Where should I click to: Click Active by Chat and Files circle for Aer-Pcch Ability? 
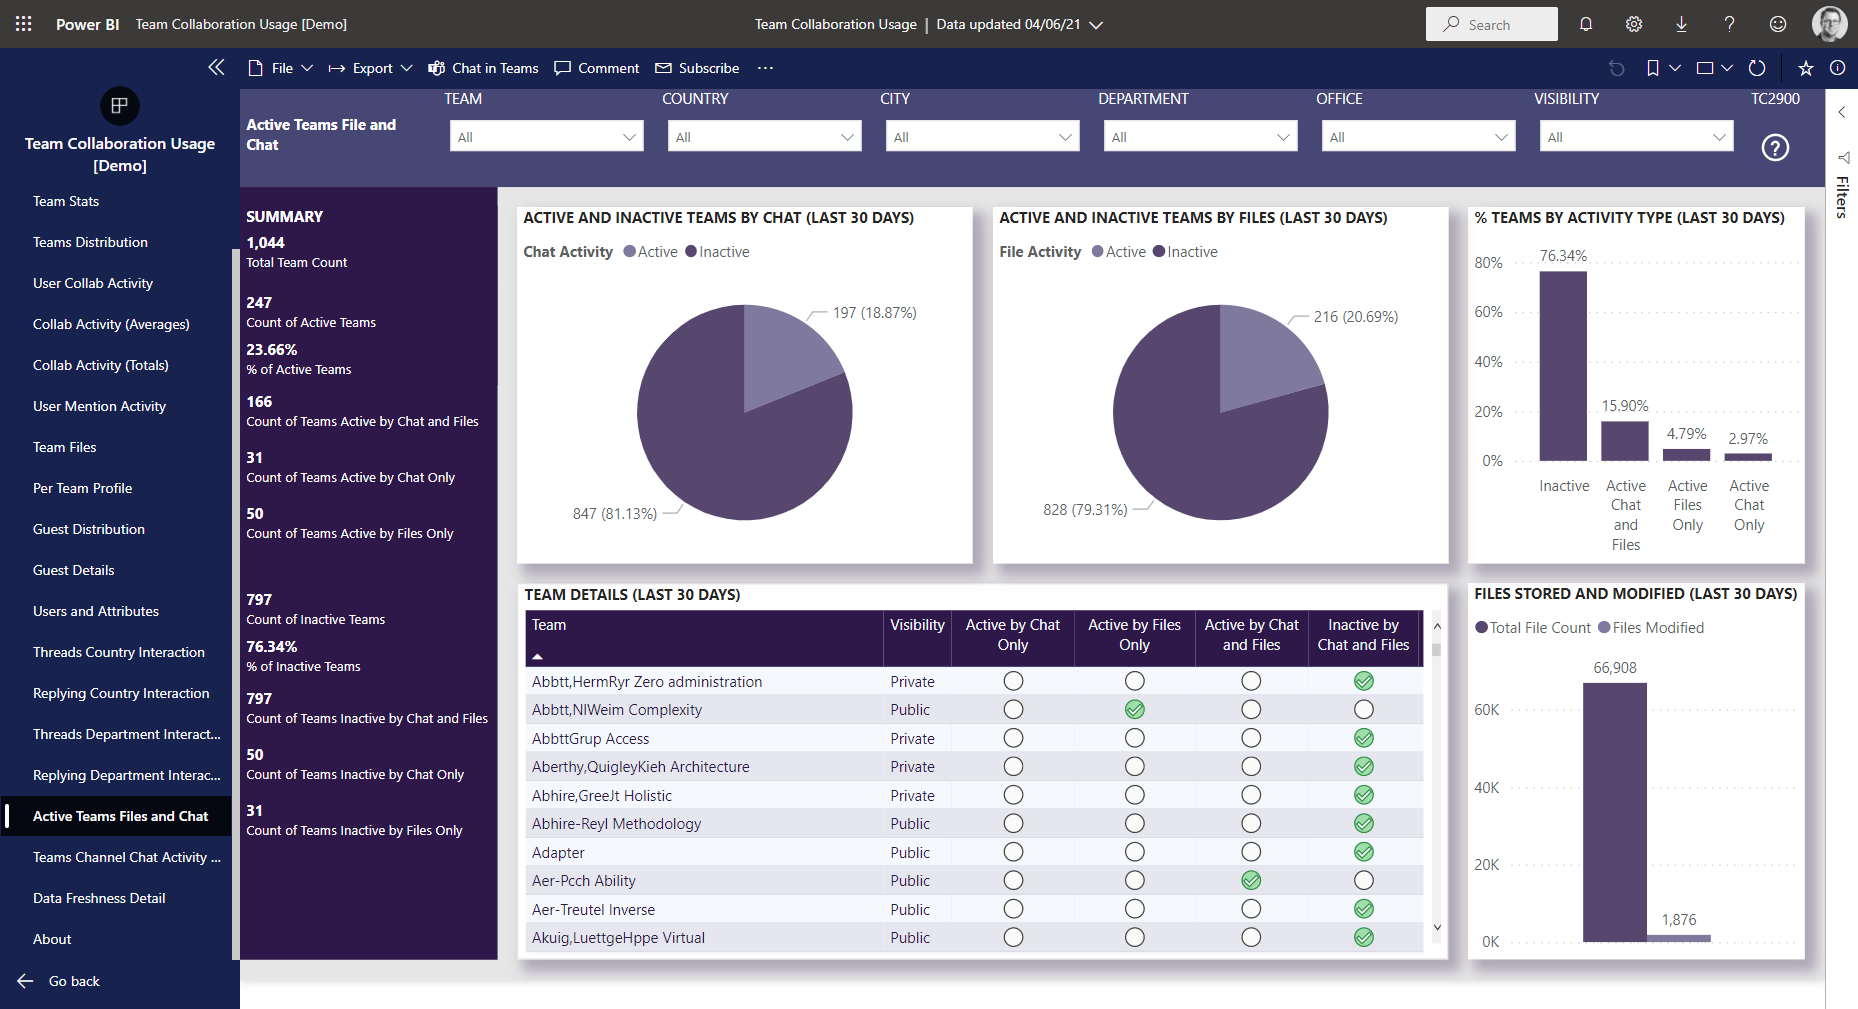pos(1251,880)
